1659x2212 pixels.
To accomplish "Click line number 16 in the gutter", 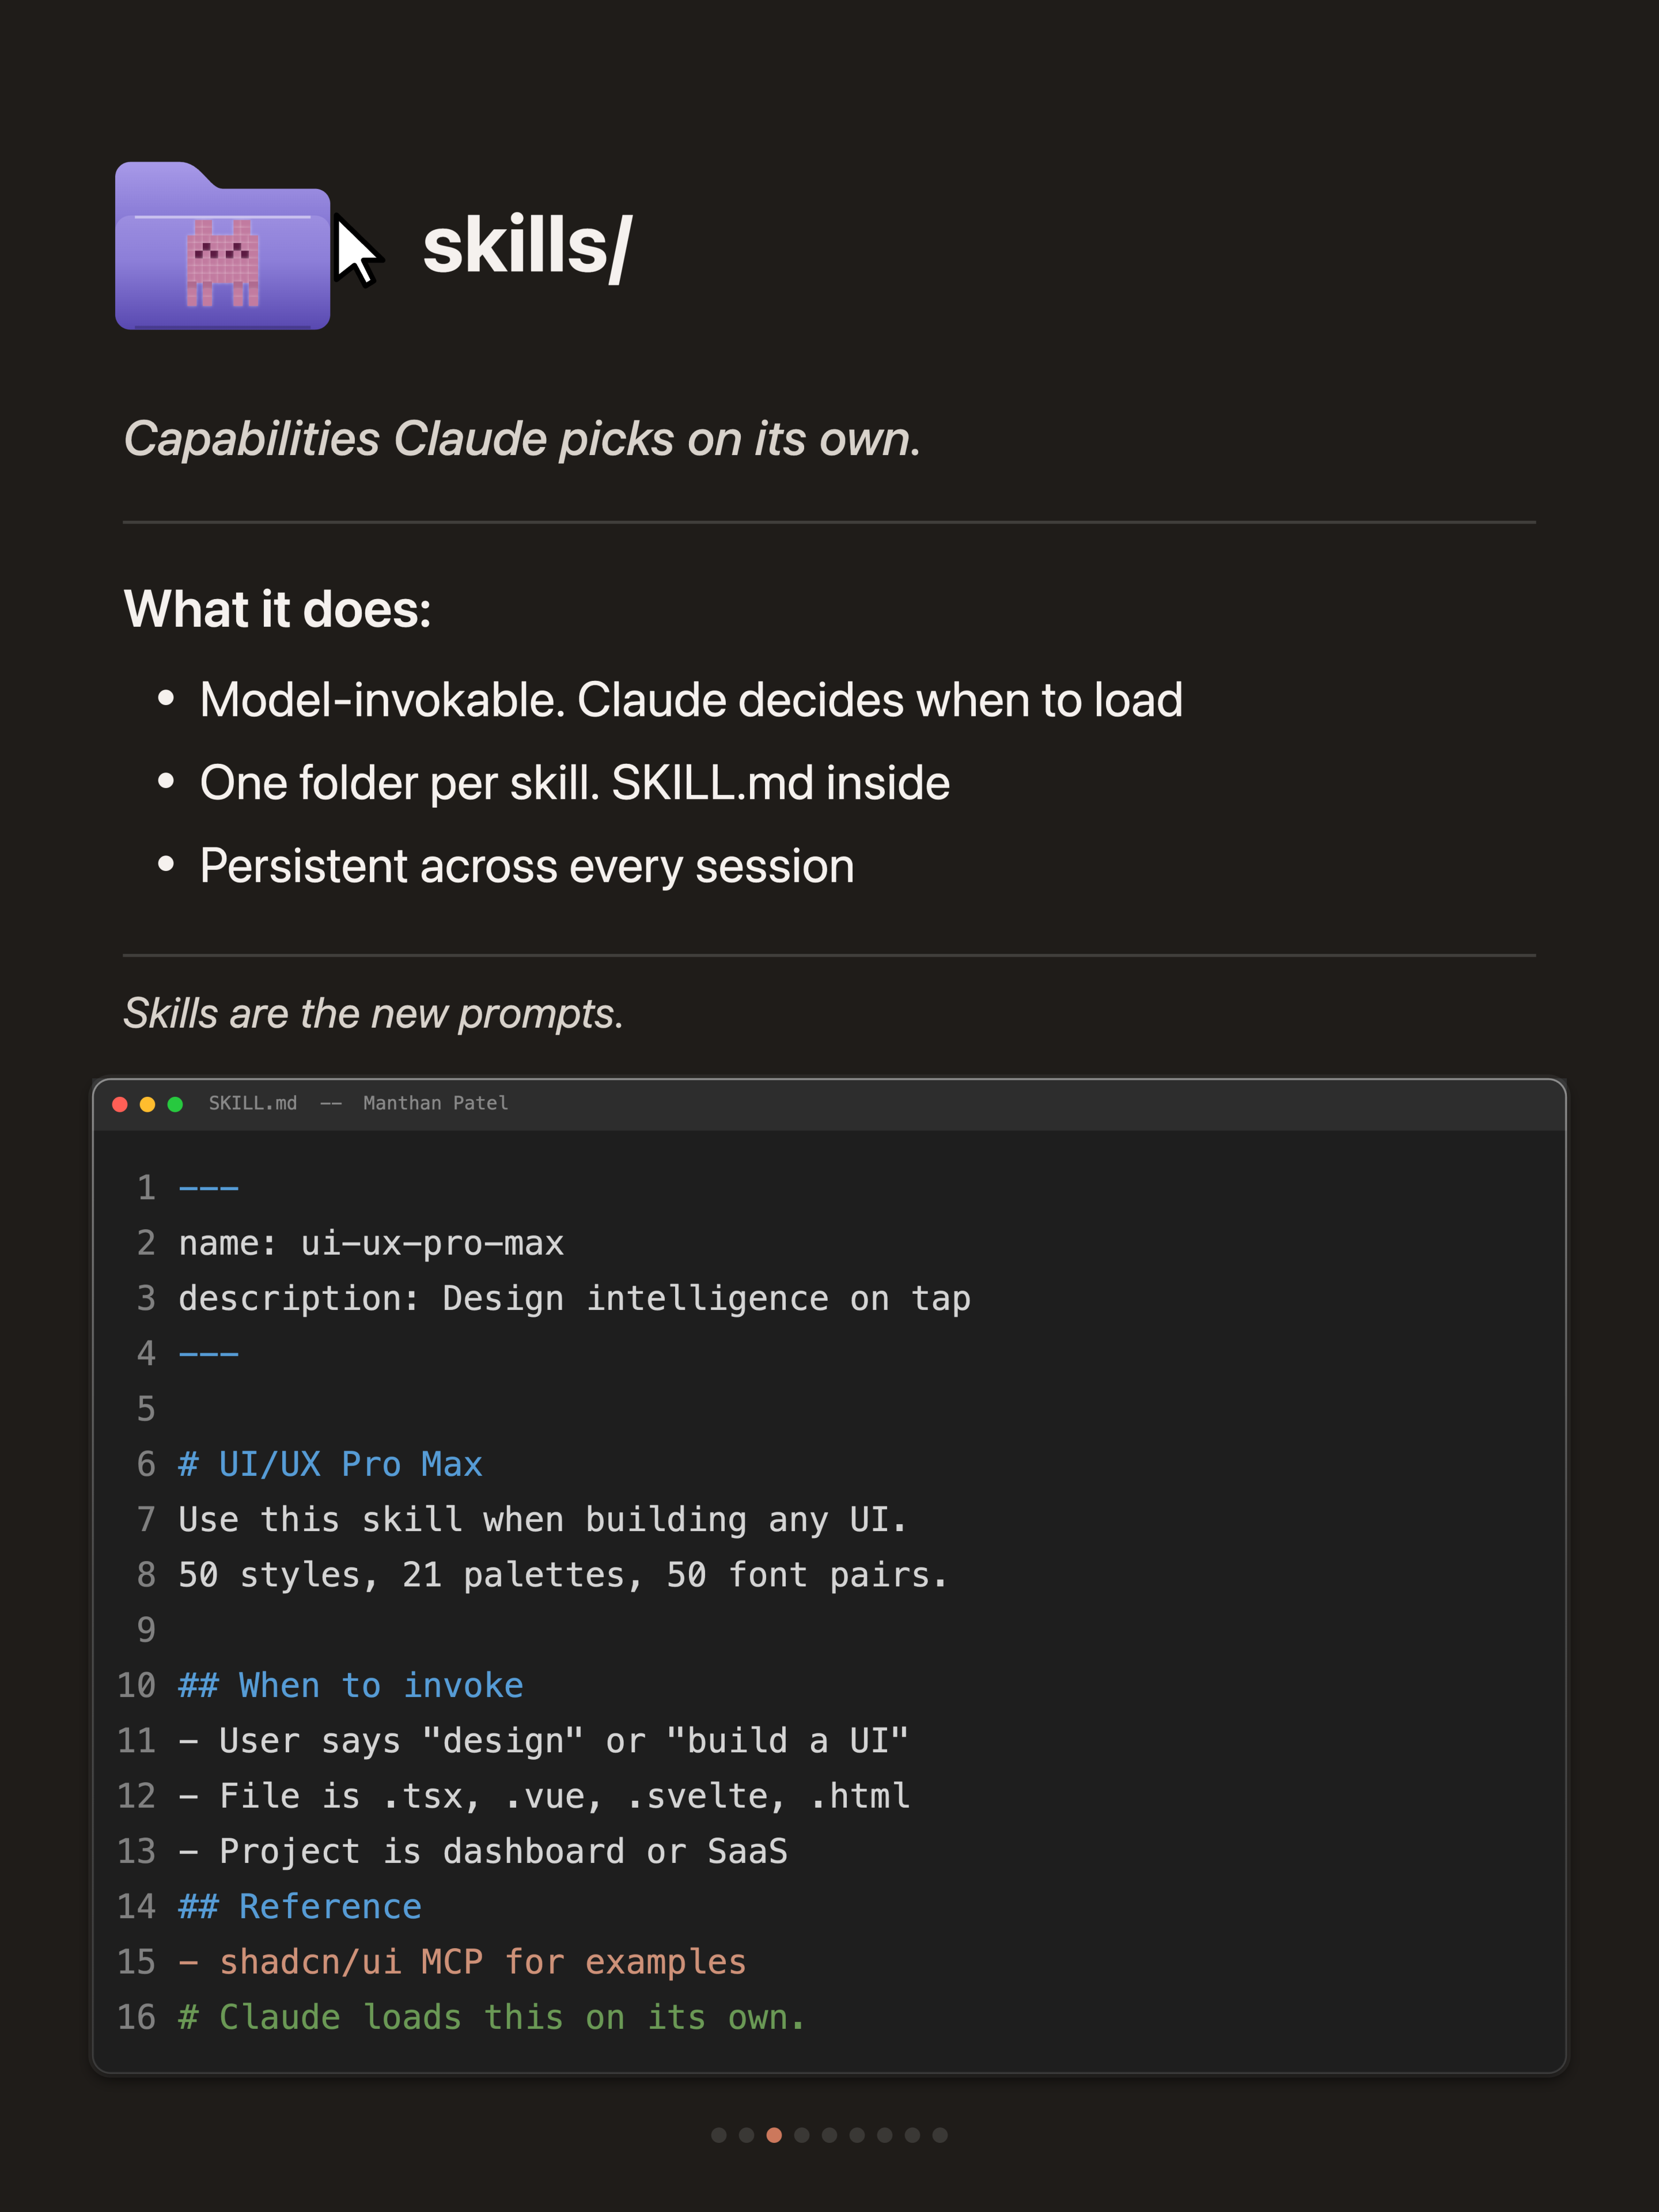I will point(137,2017).
